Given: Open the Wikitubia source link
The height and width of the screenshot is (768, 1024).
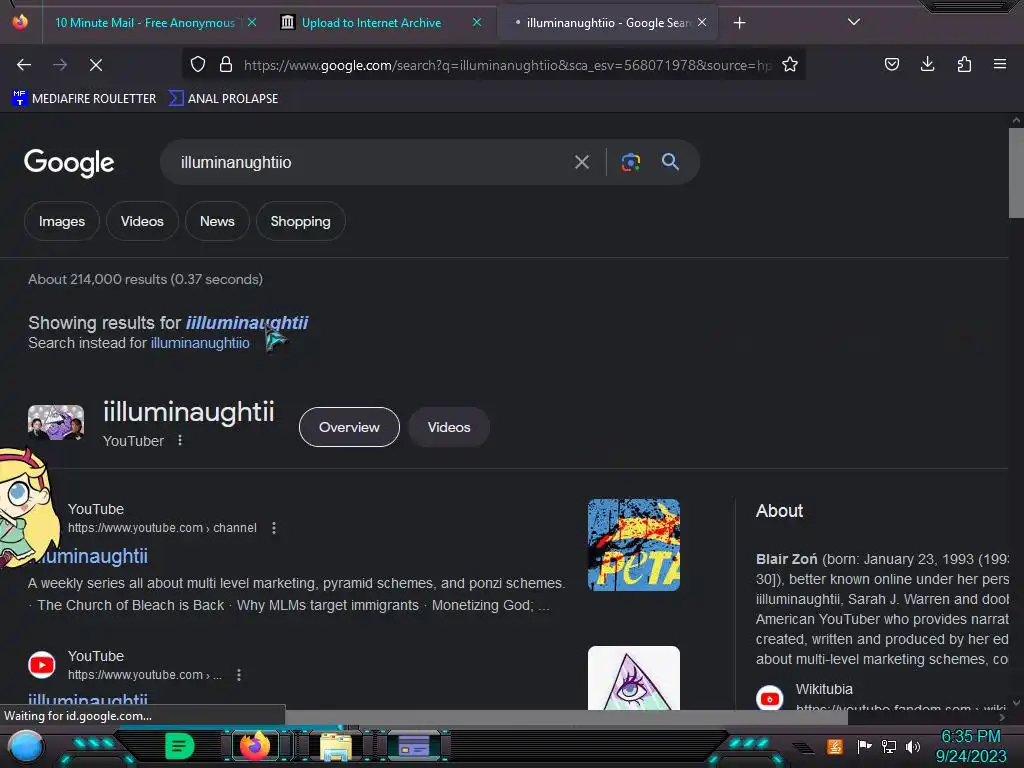Looking at the screenshot, I should [x=824, y=689].
